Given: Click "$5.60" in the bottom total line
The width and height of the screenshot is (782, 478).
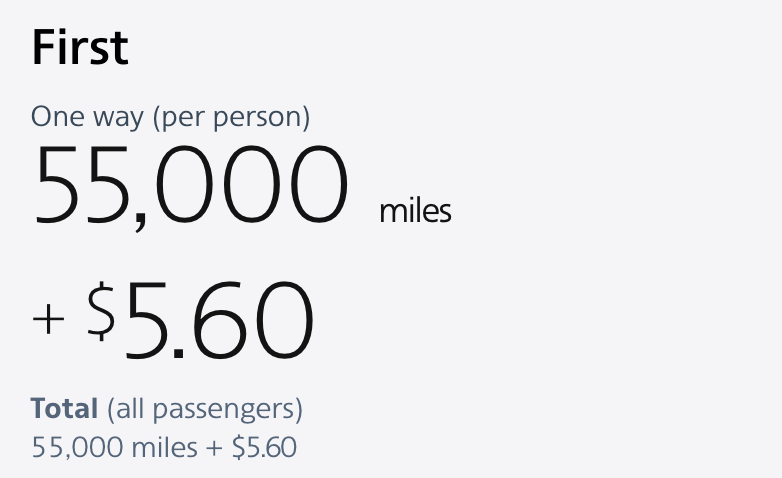Looking at the screenshot, I should pos(264,447).
